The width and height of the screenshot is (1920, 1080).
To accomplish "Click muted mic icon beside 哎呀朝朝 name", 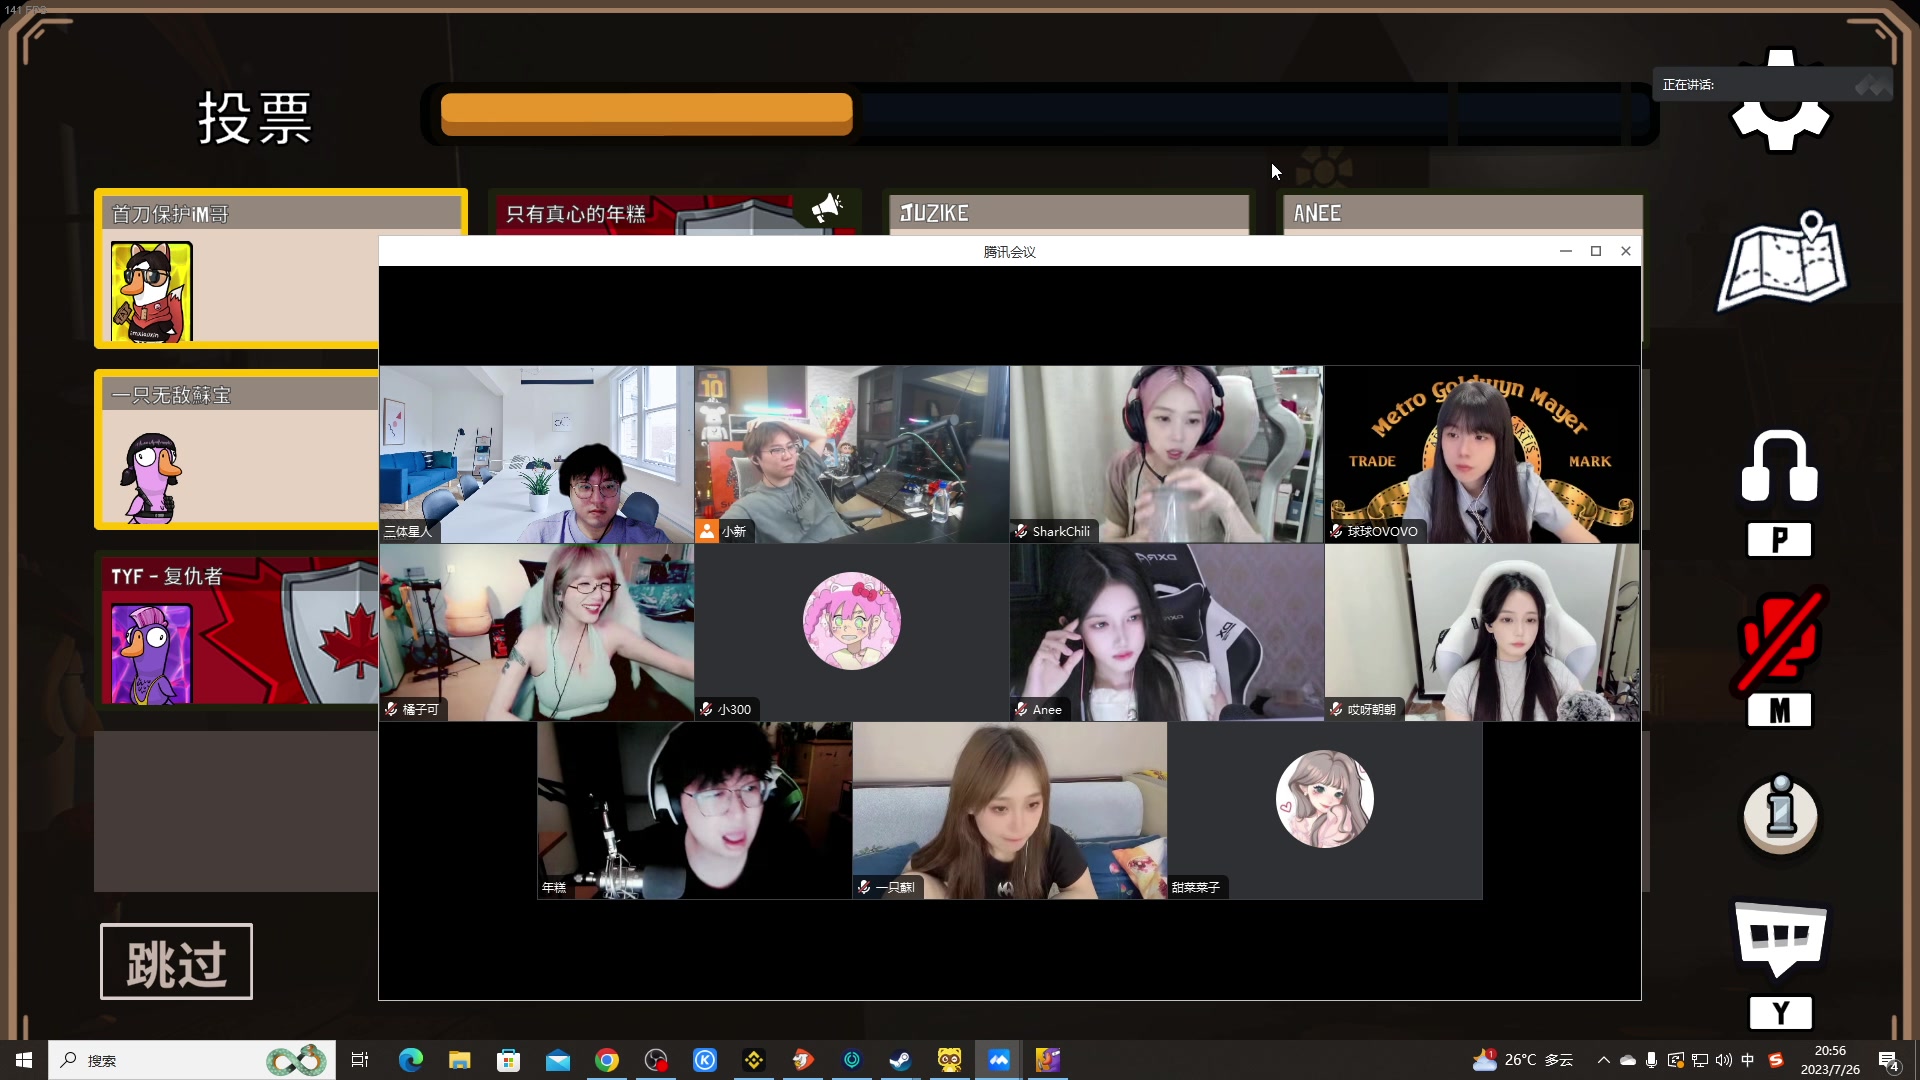I will coord(1336,709).
